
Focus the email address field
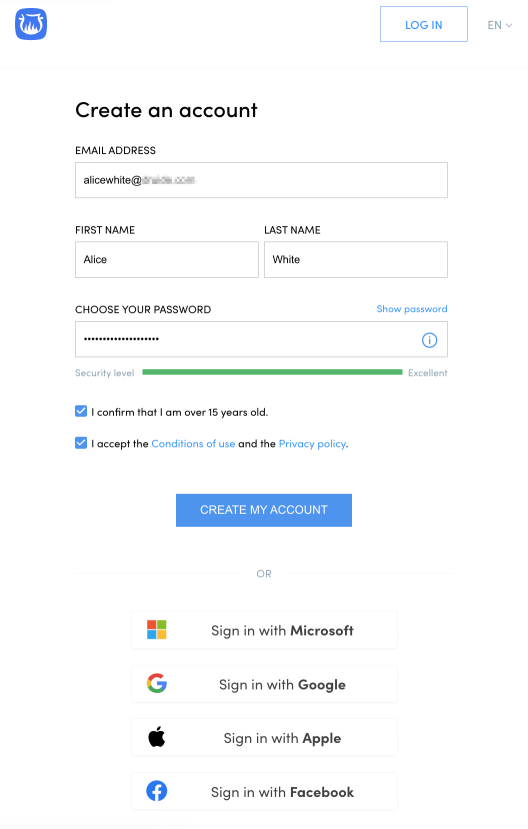point(261,180)
